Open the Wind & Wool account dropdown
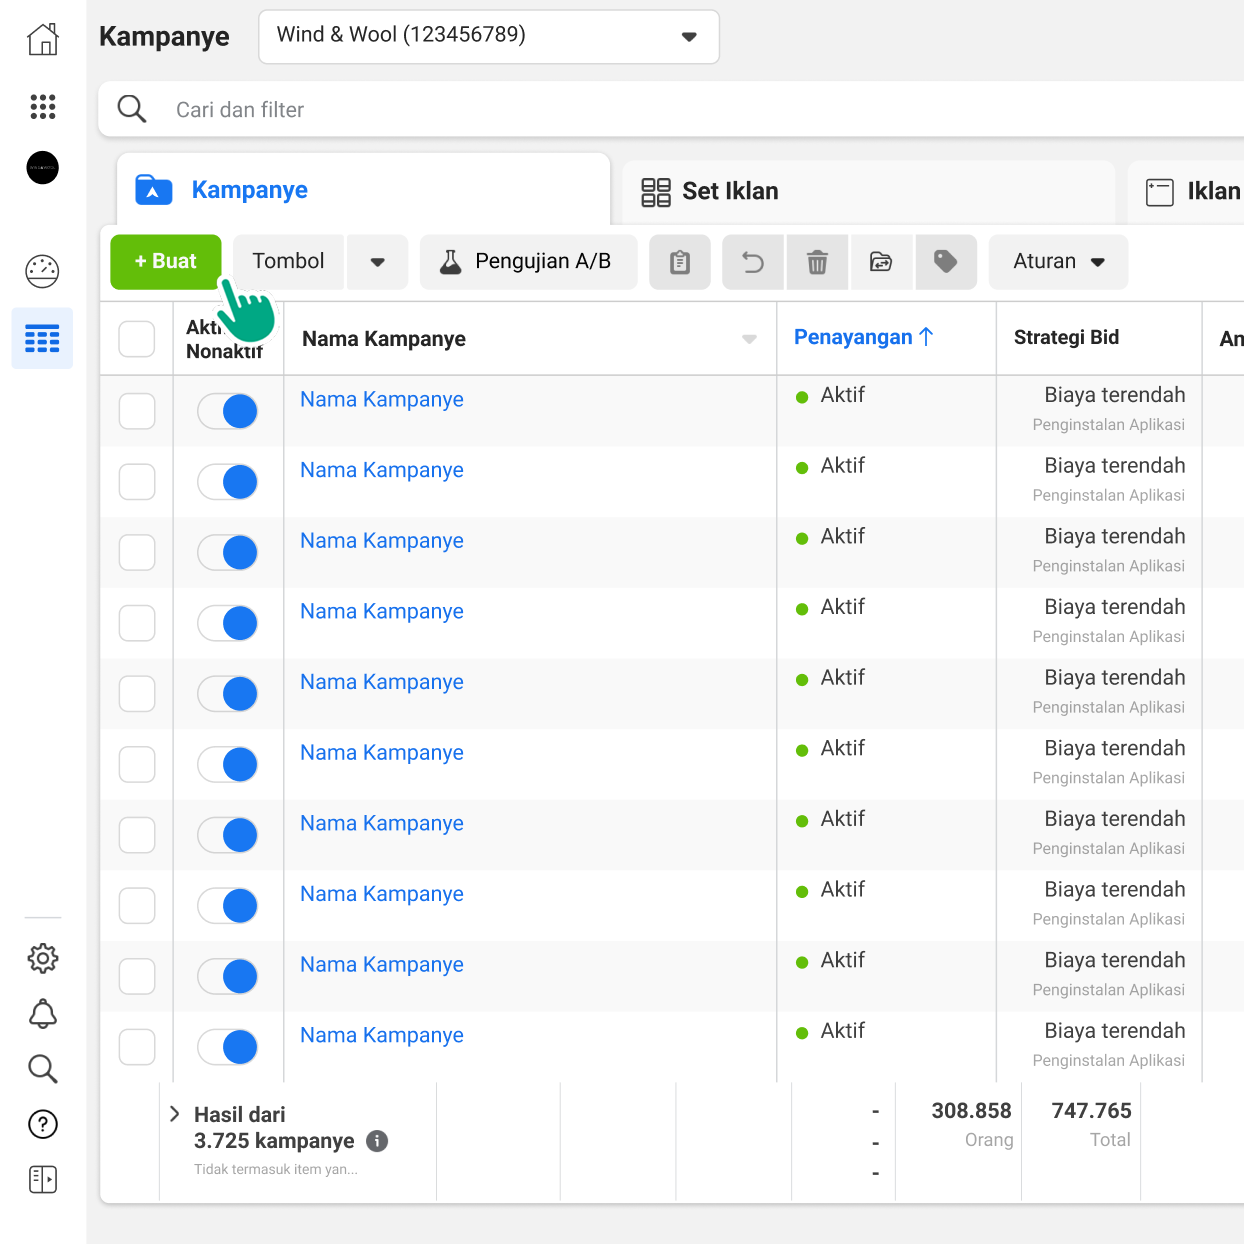1244x1244 pixels. tap(489, 37)
